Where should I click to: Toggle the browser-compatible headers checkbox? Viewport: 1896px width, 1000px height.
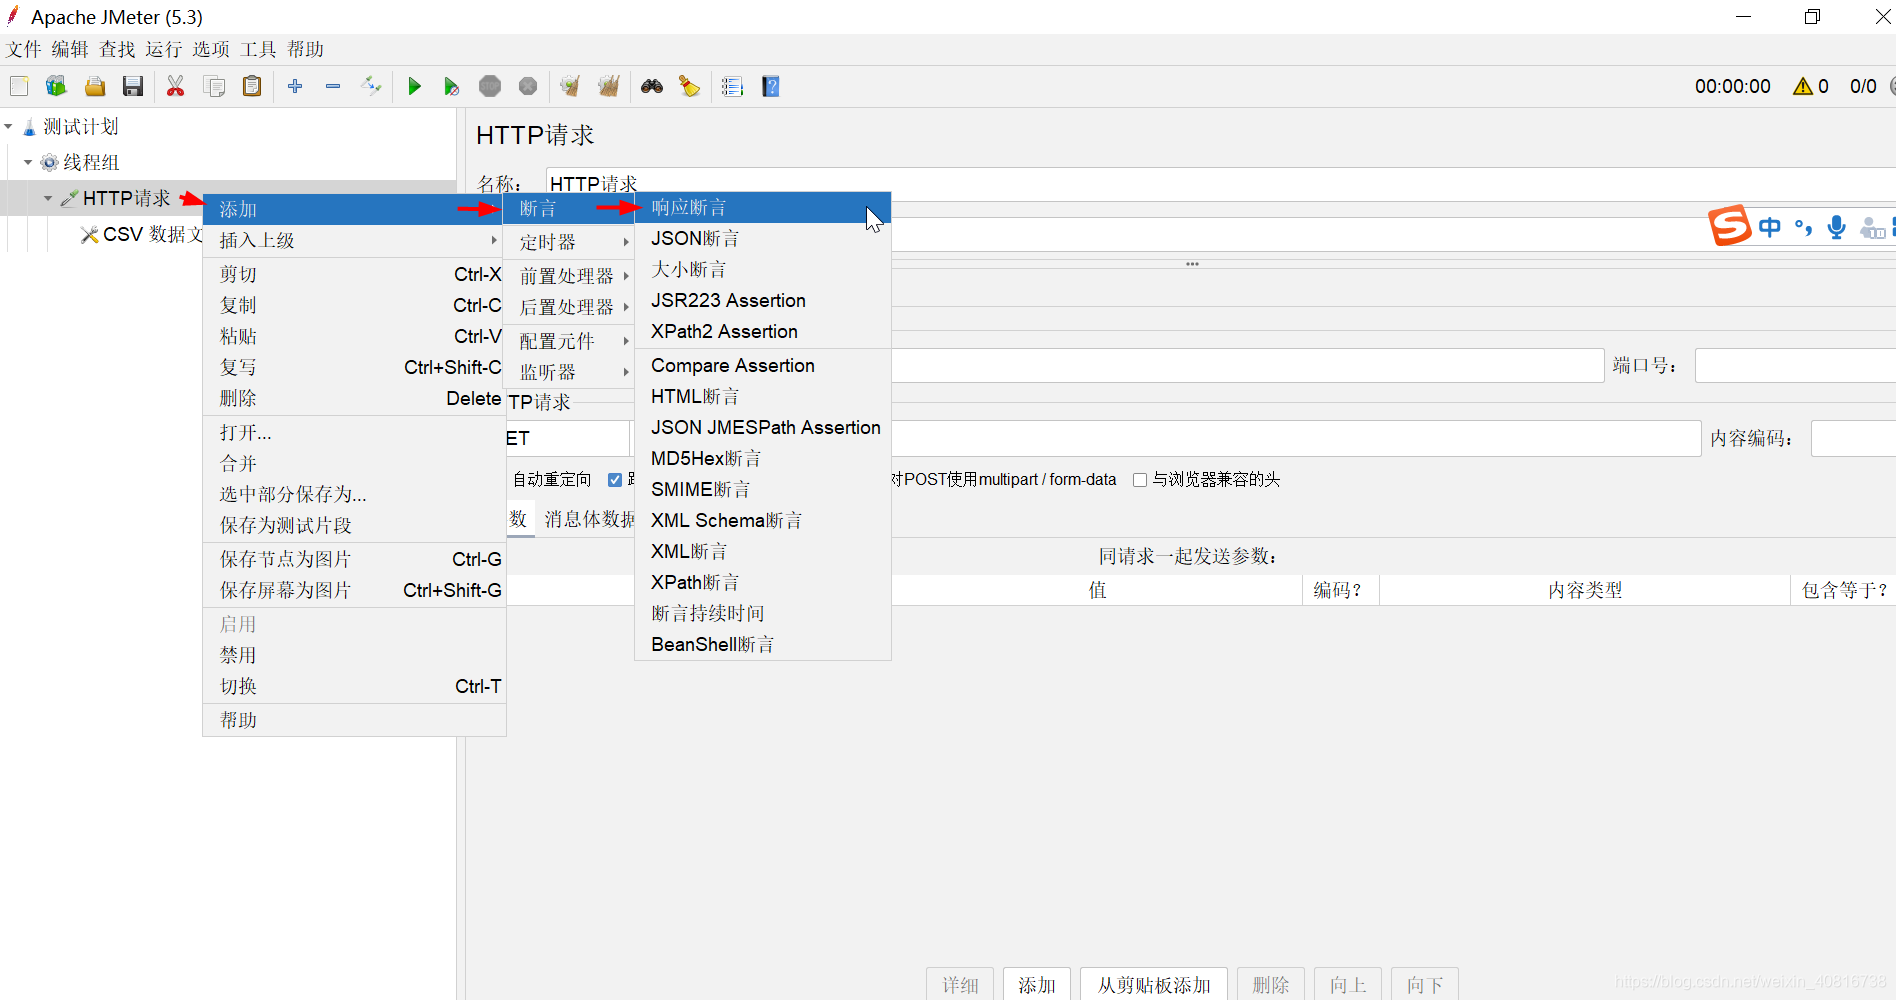1139,480
